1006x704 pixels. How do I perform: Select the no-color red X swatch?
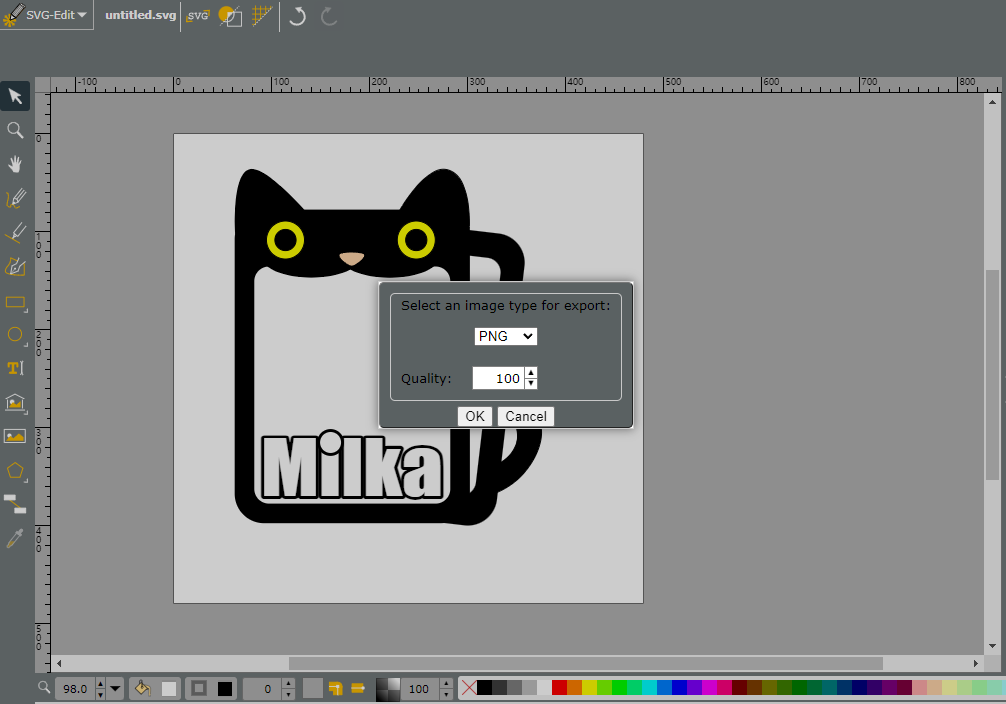[x=469, y=688]
